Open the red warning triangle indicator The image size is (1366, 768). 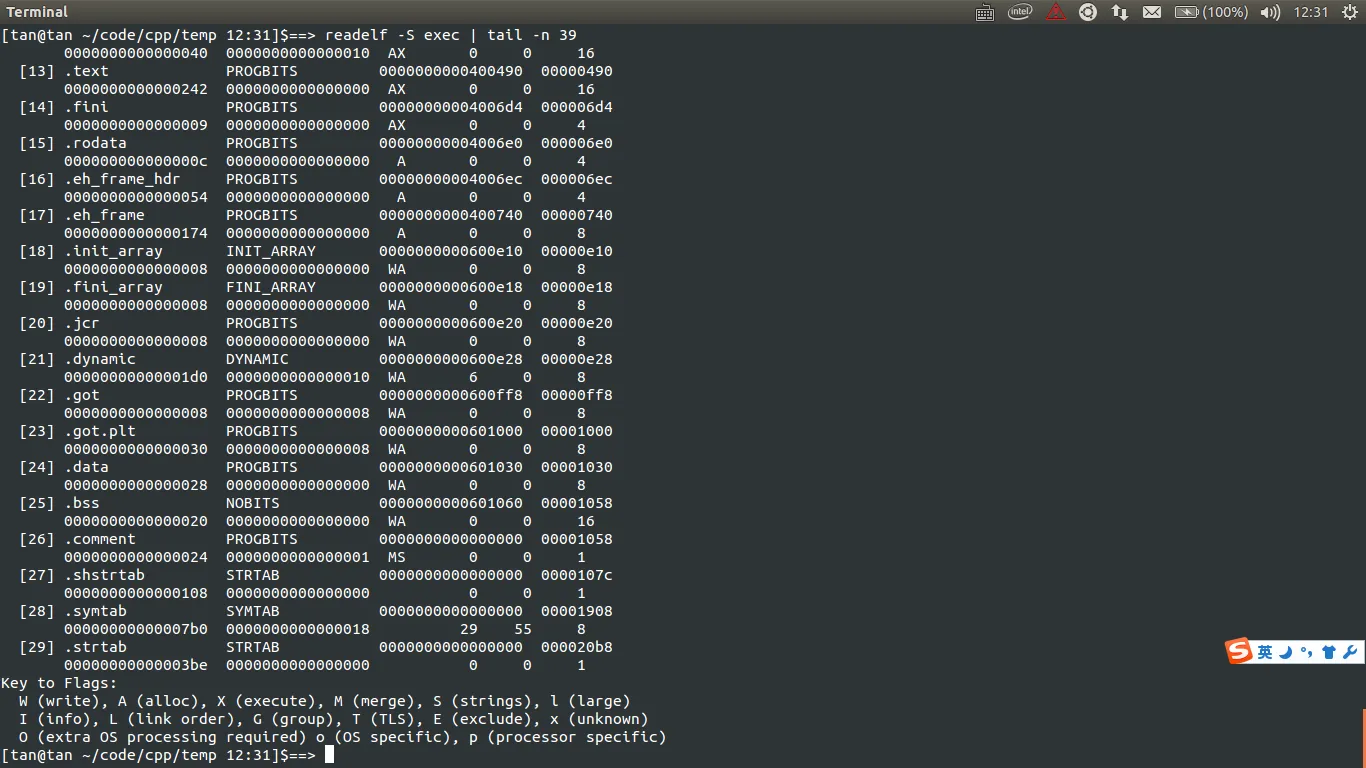(1056, 12)
